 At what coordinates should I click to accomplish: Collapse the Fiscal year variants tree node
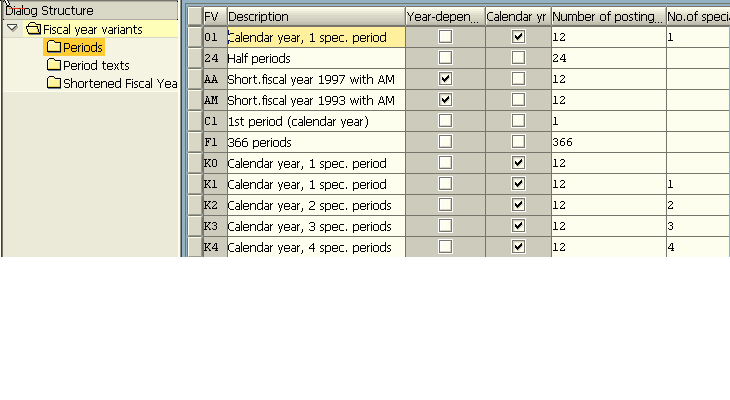click(x=13, y=28)
